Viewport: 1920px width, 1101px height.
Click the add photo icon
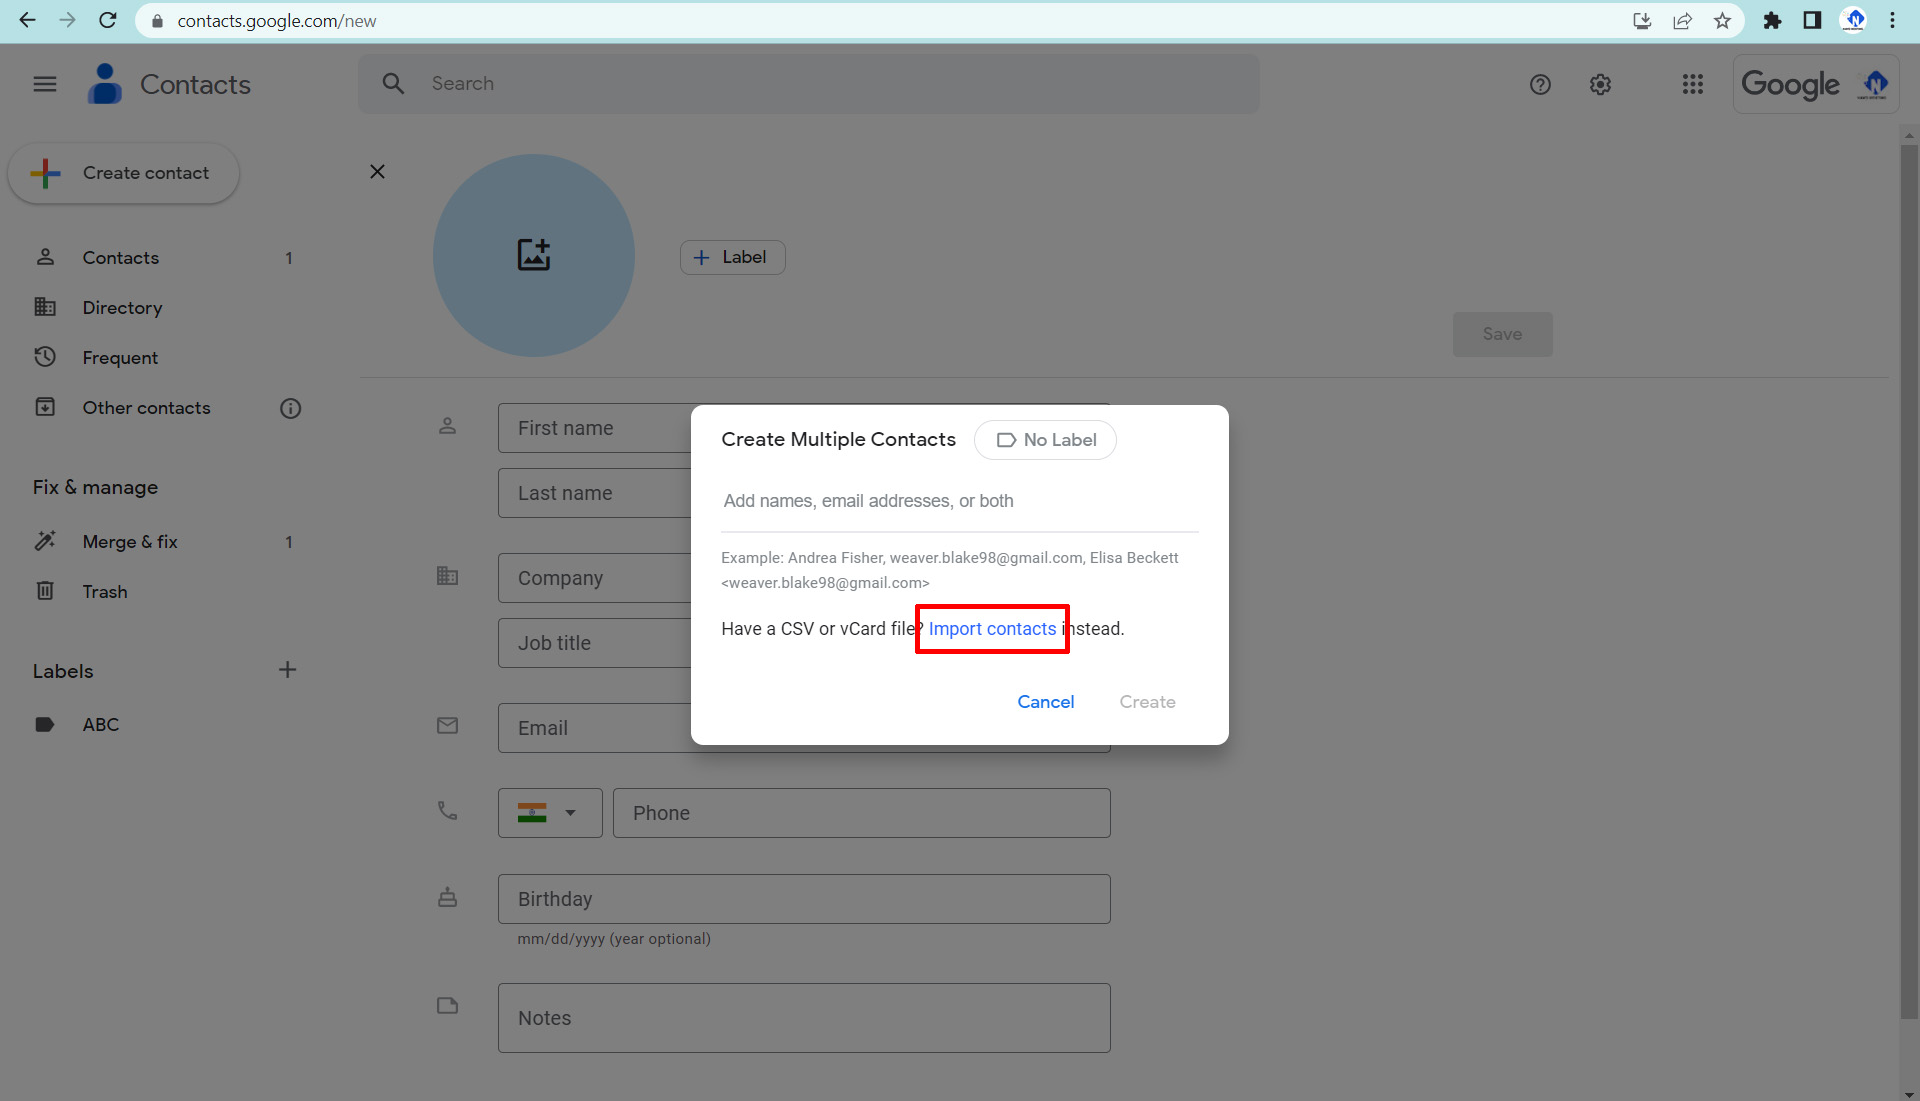coord(533,255)
